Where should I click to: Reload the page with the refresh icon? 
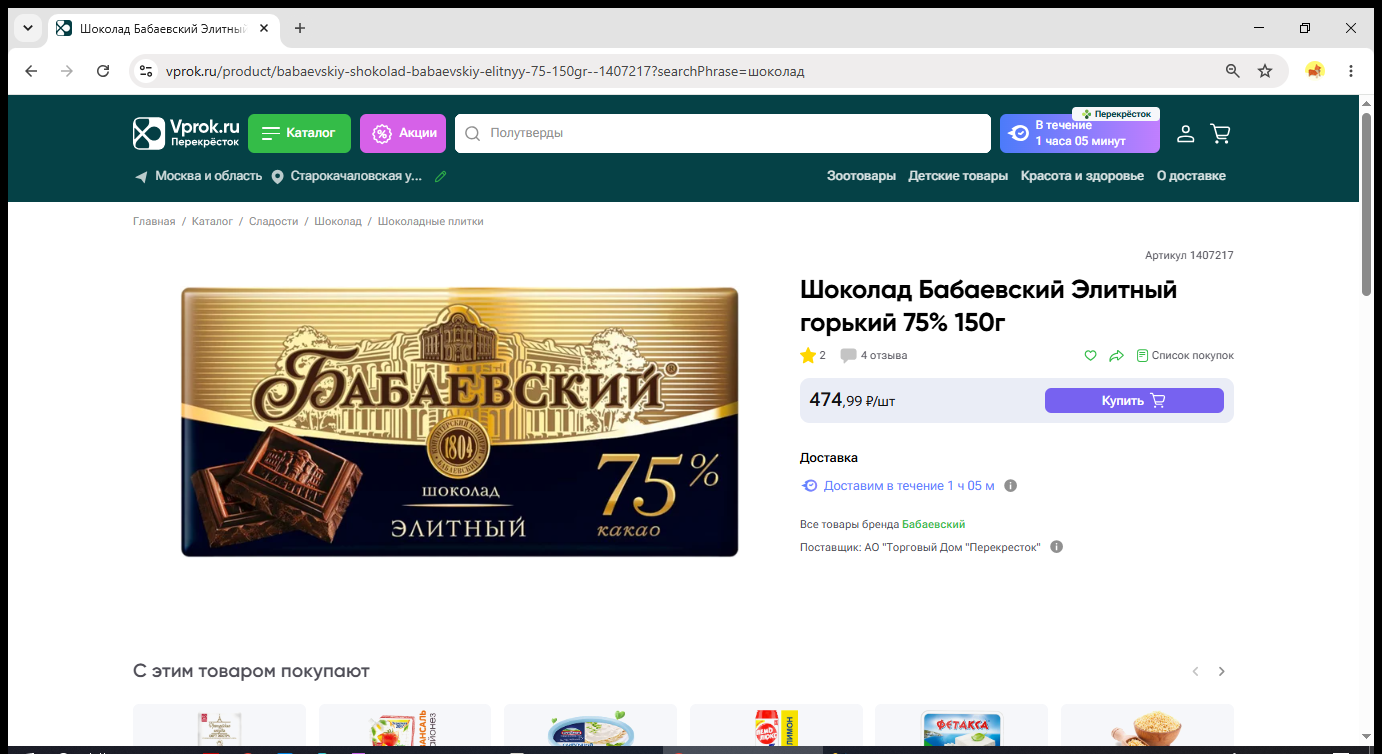[x=103, y=71]
